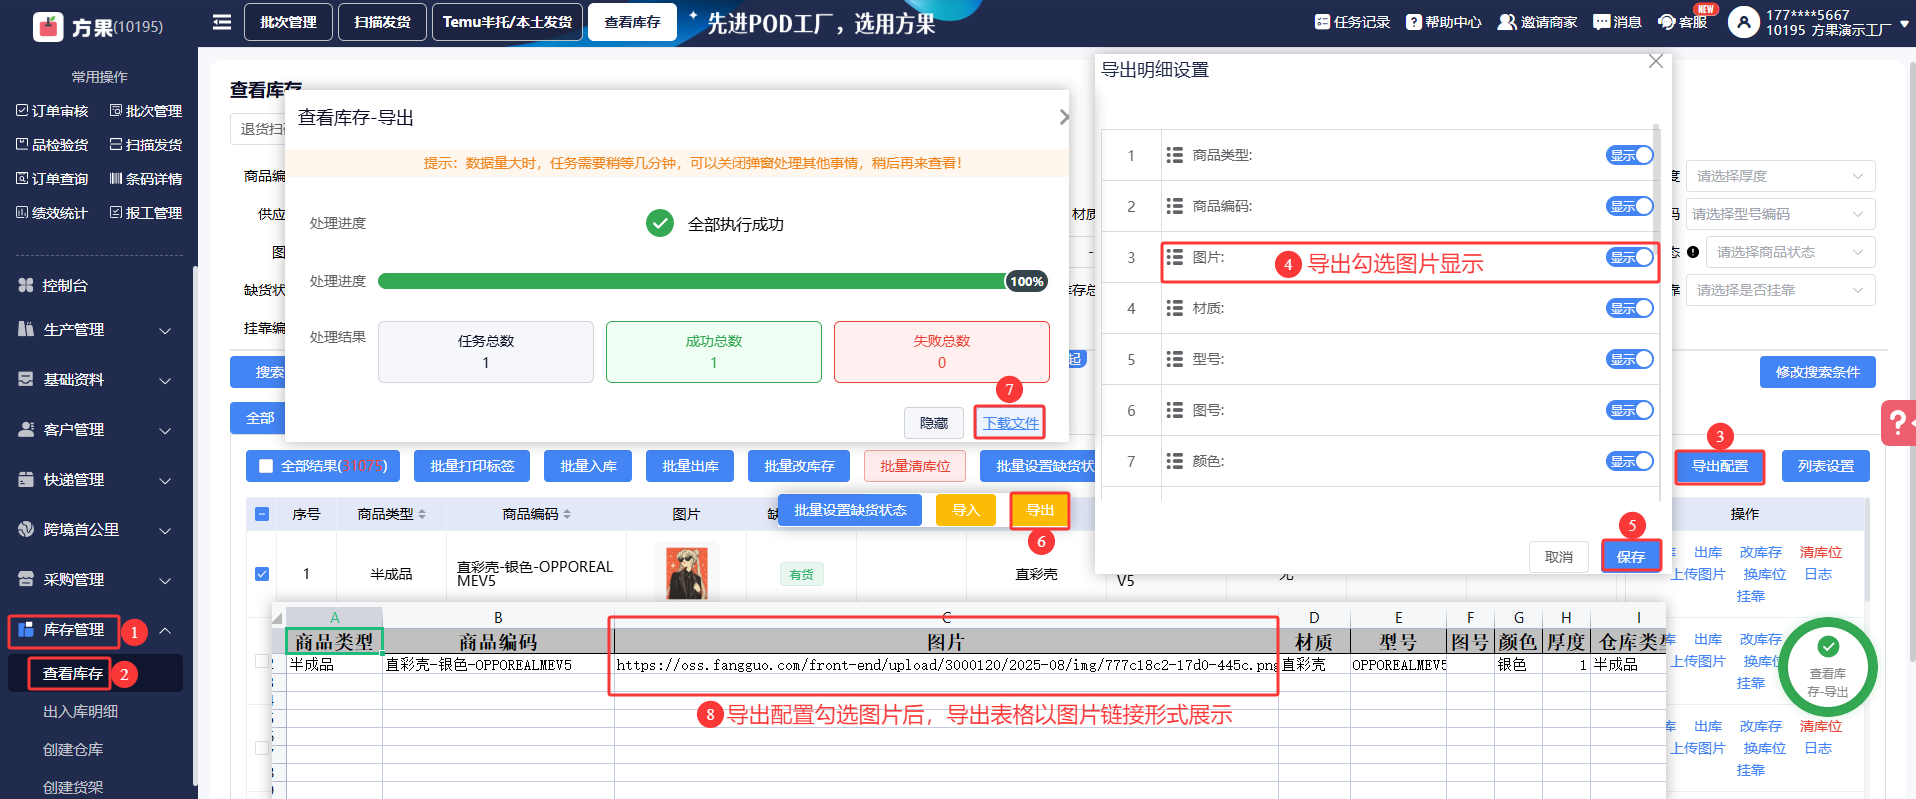Click the drag handle icon for 图号 row

click(1175, 410)
